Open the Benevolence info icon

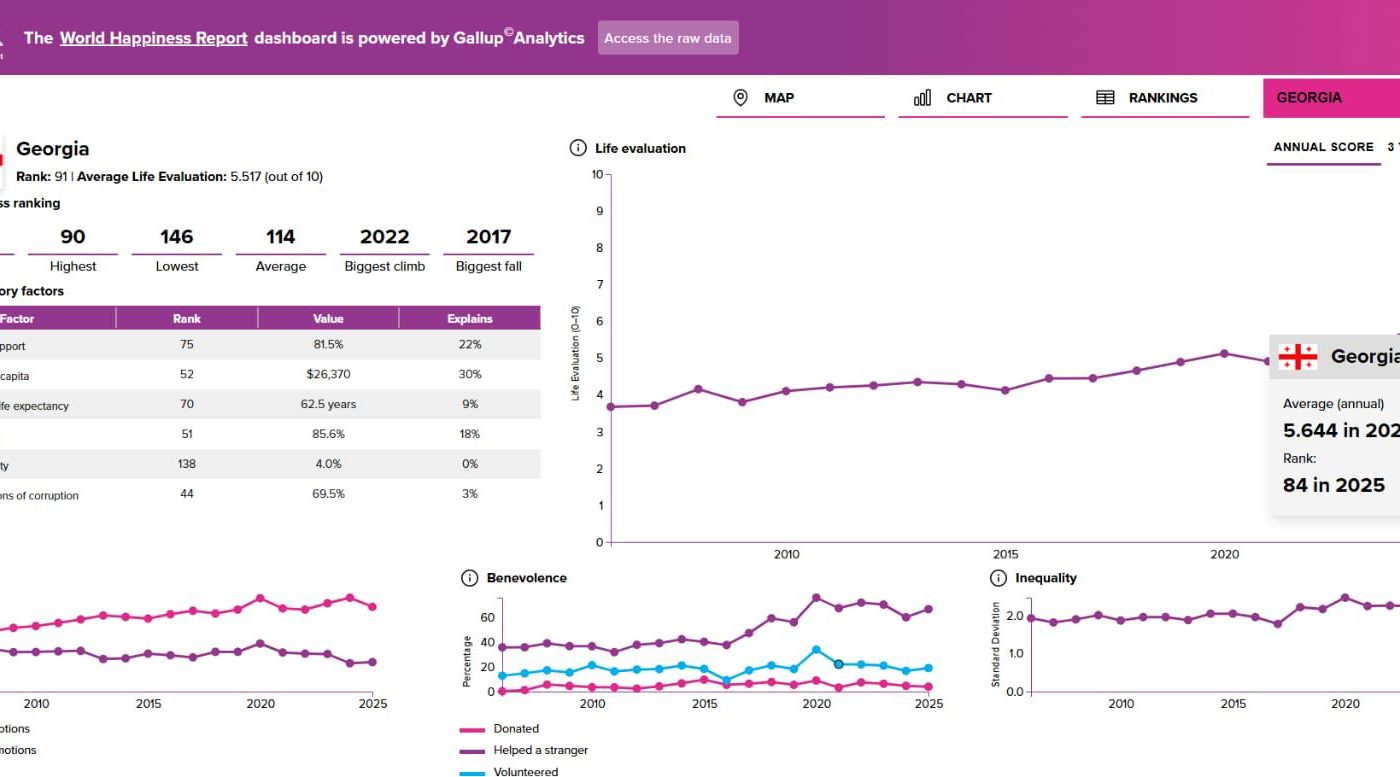pyautogui.click(x=469, y=578)
